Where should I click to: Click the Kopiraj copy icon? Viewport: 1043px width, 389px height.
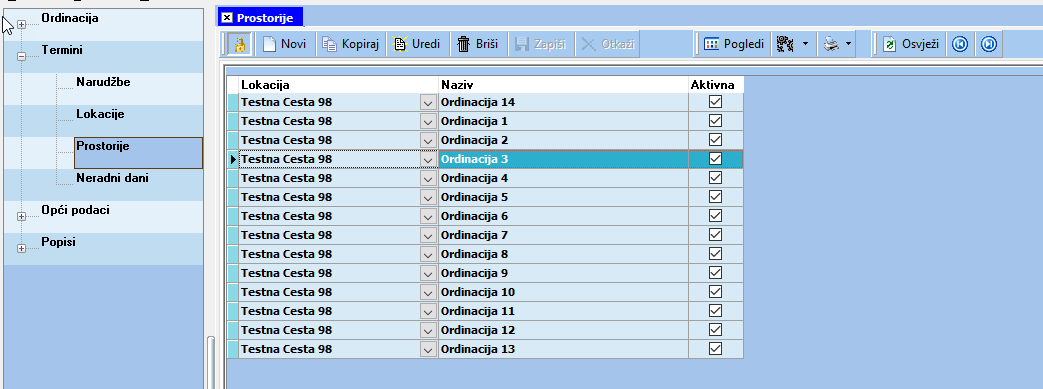(x=330, y=45)
